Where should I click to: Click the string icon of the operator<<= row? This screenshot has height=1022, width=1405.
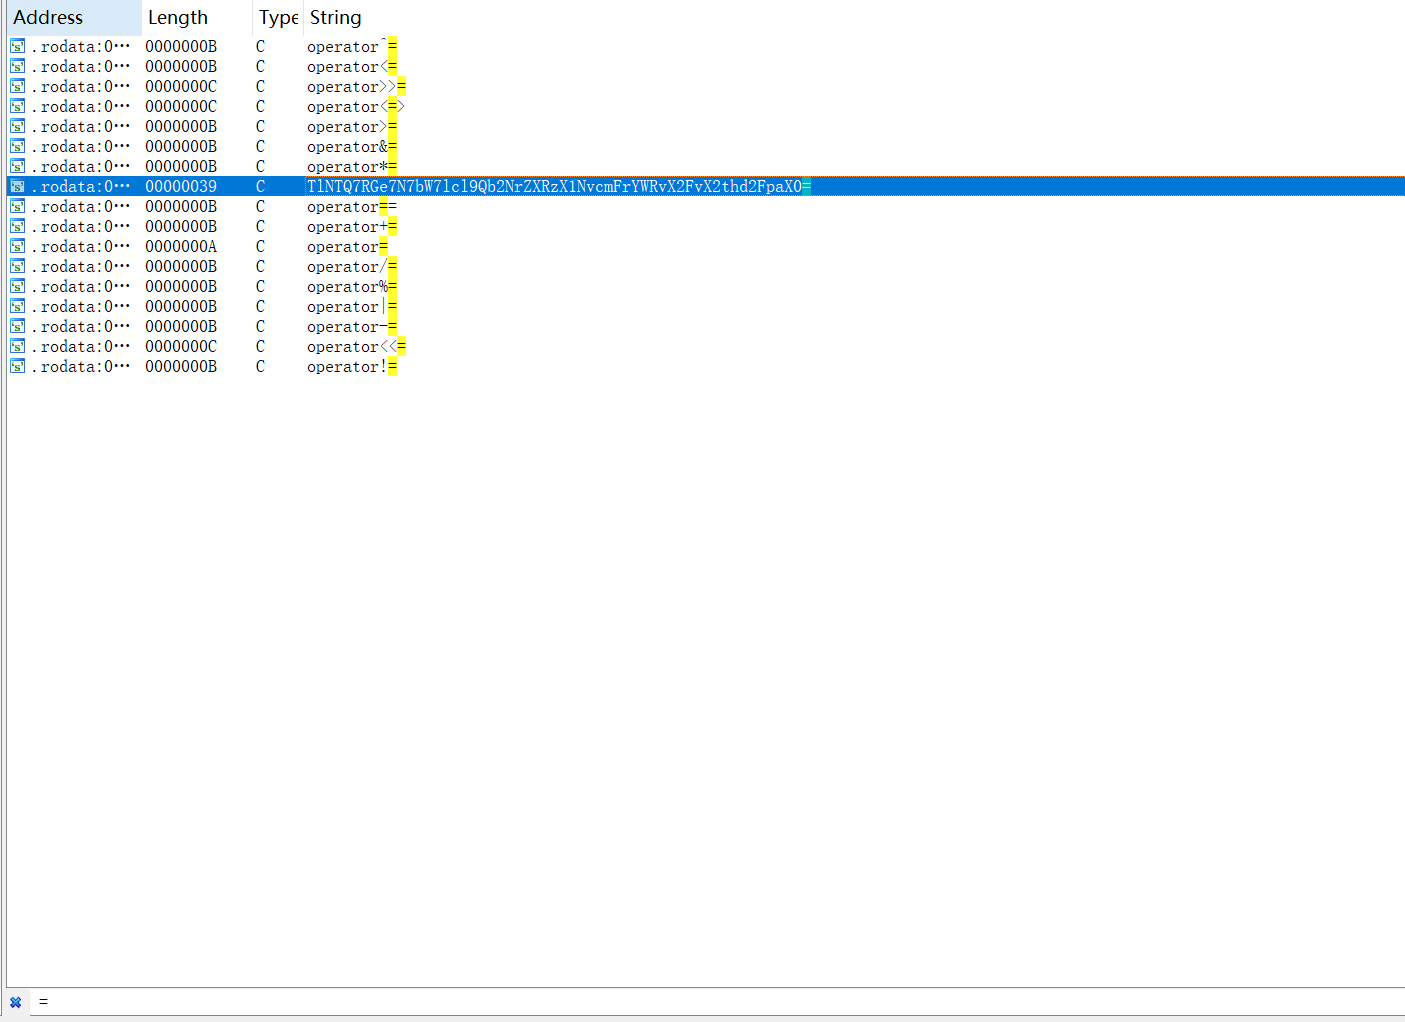[17, 346]
